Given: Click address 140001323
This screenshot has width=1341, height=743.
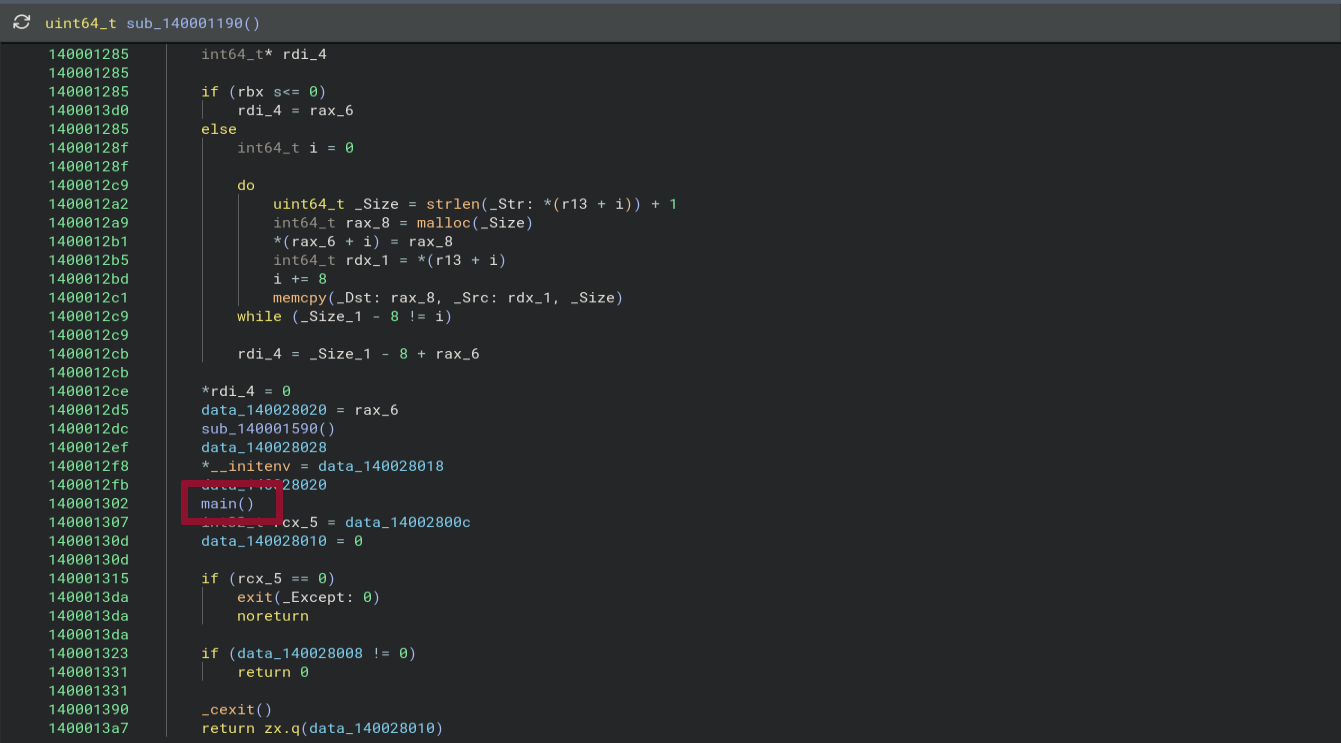Looking at the screenshot, I should (88, 654).
